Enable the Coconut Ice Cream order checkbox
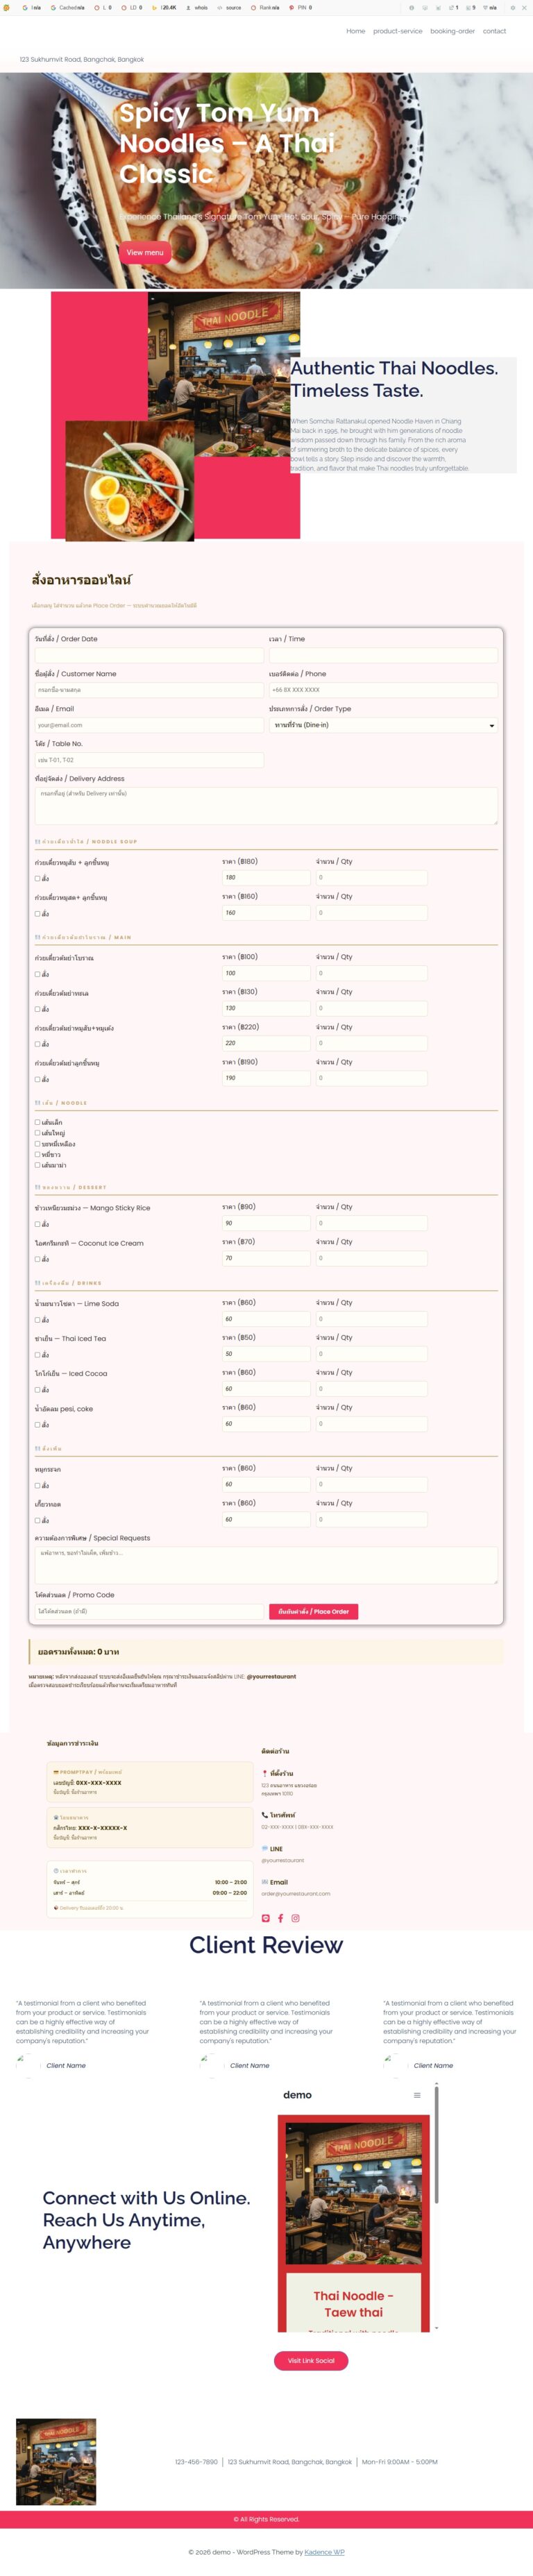The width and height of the screenshot is (533, 2576). click(38, 1259)
